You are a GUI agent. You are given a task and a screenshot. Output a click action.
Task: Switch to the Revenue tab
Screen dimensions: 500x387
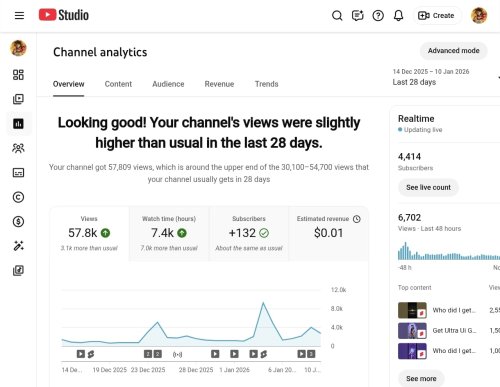(x=219, y=84)
